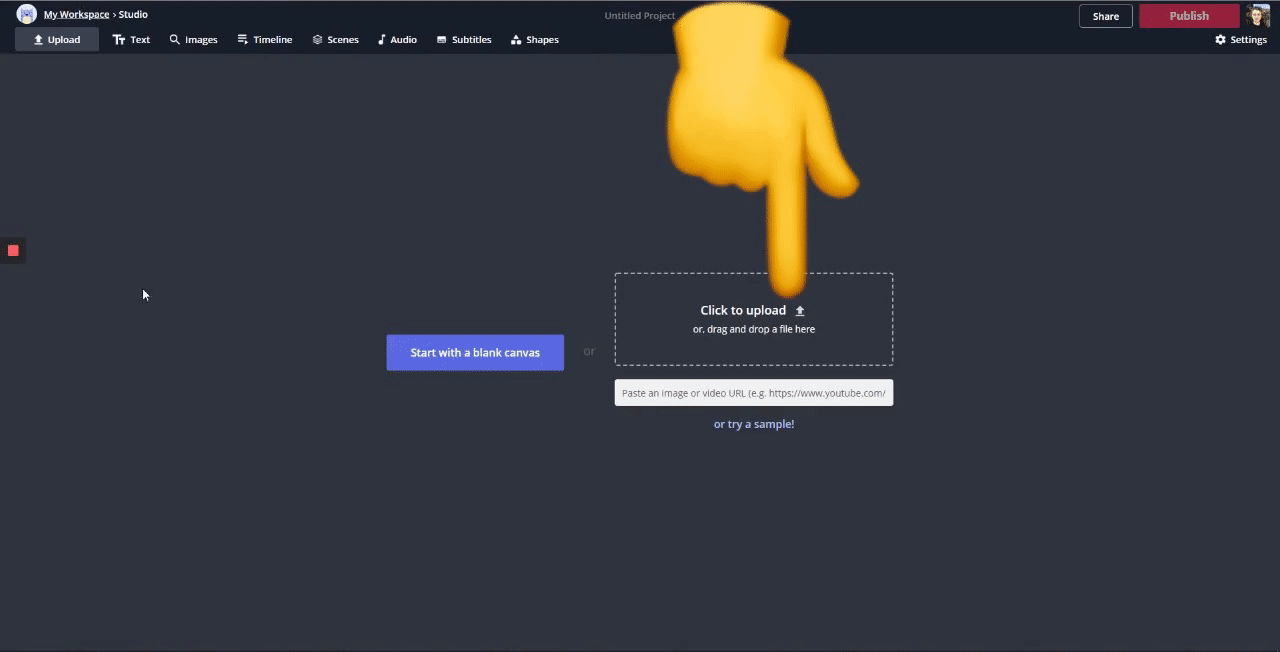The width and height of the screenshot is (1280, 652).
Task: Rename the Untitled Project title
Action: [x=639, y=16]
